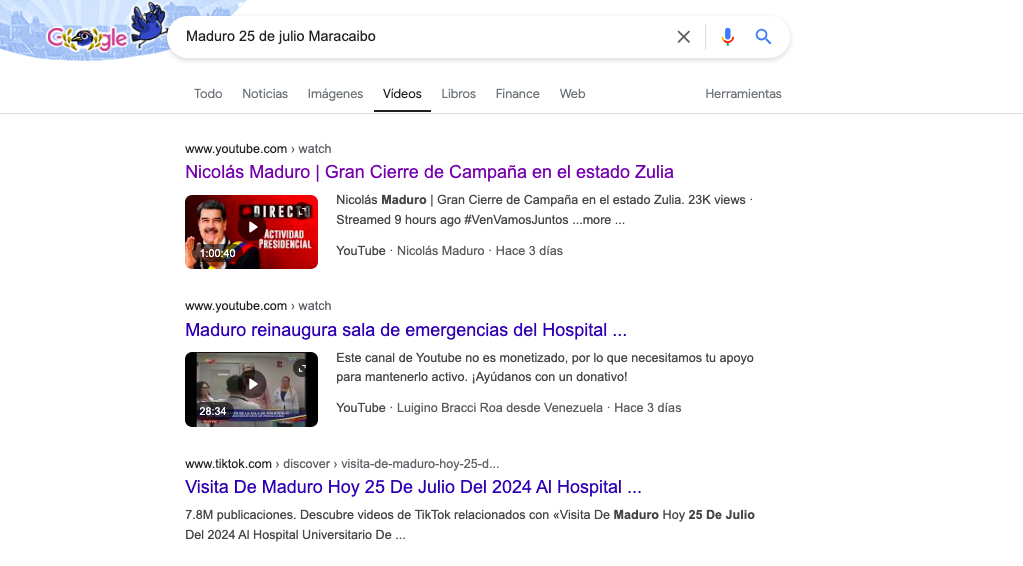The height and width of the screenshot is (566, 1023).
Task: Click the search field containing Maduro query
Action: pyautogui.click(x=420, y=37)
